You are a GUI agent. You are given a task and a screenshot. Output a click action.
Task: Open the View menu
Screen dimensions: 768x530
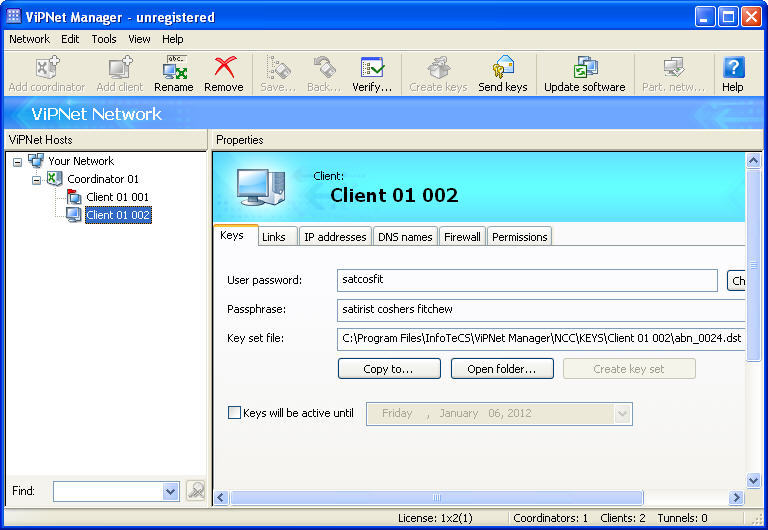pos(139,39)
